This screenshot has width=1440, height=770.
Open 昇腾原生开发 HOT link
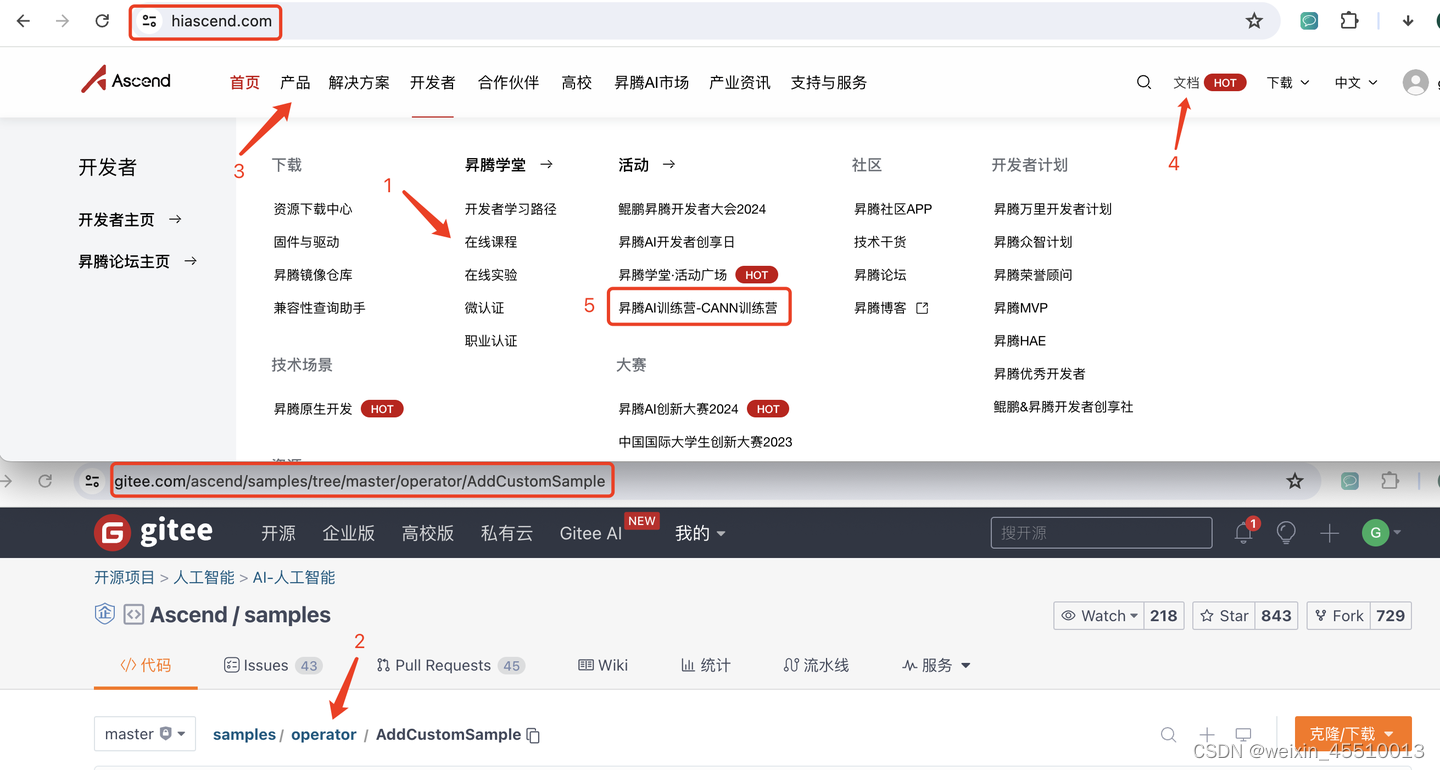point(338,409)
